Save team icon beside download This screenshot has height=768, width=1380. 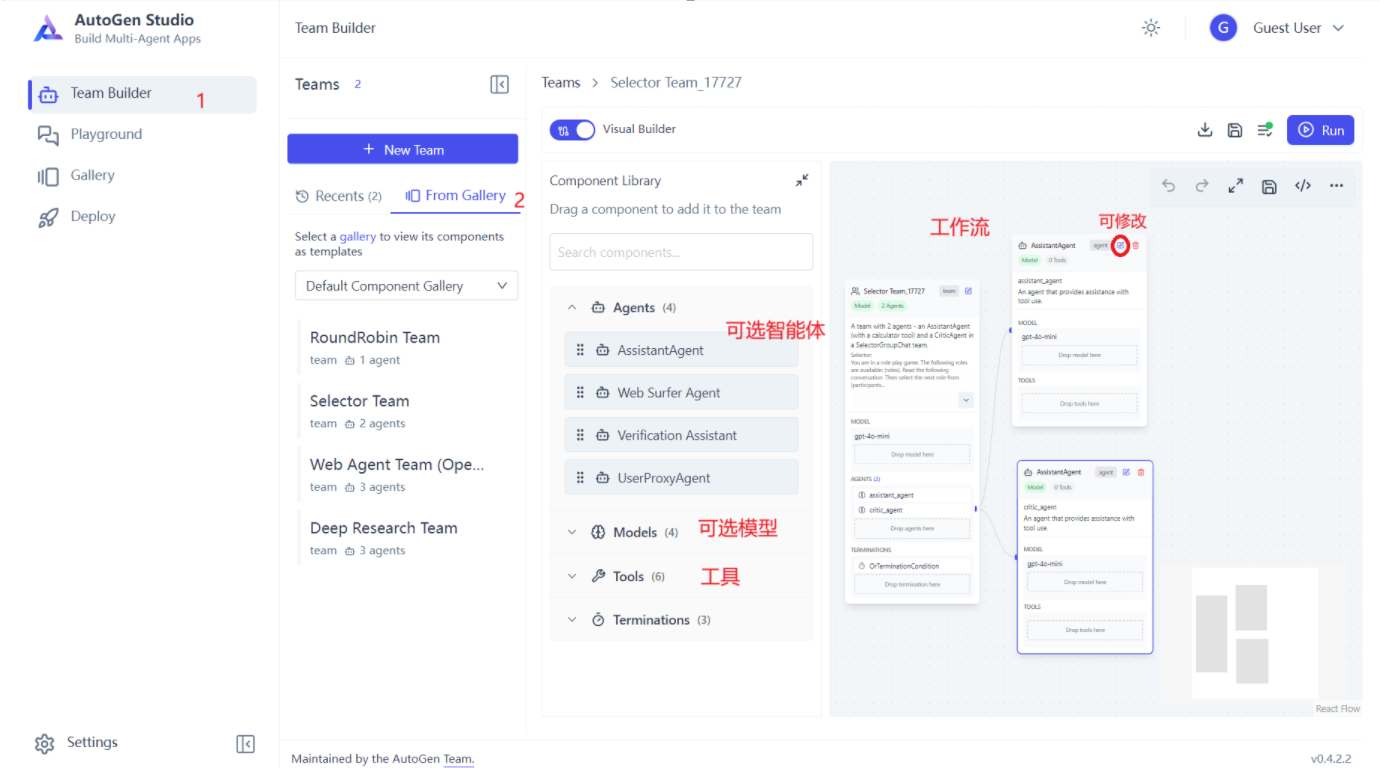(x=1235, y=130)
